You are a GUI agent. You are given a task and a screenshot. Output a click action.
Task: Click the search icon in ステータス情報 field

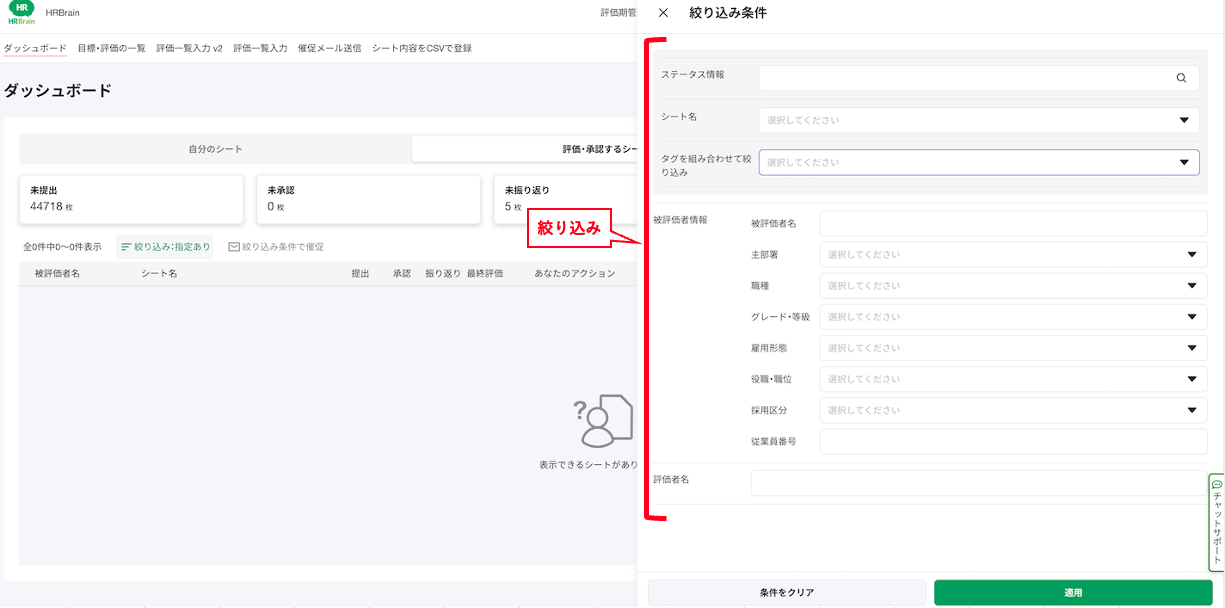(x=1181, y=78)
